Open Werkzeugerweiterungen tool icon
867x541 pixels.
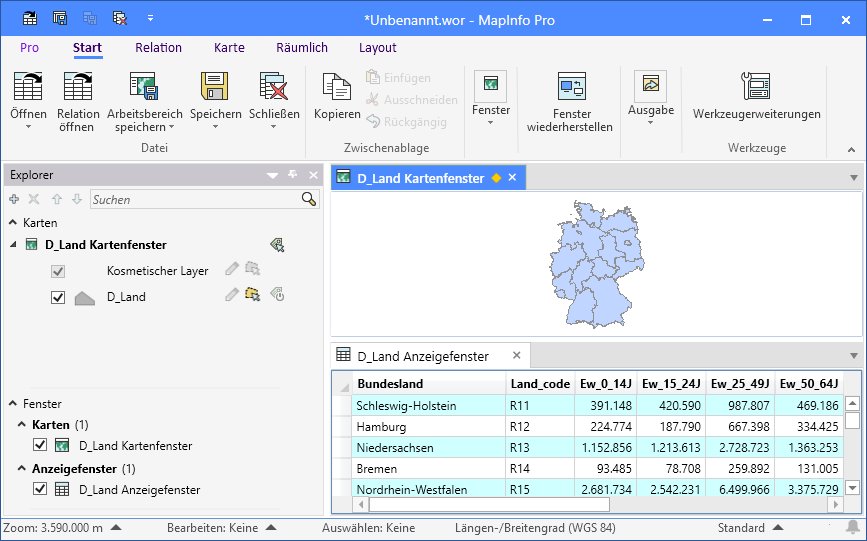756,86
